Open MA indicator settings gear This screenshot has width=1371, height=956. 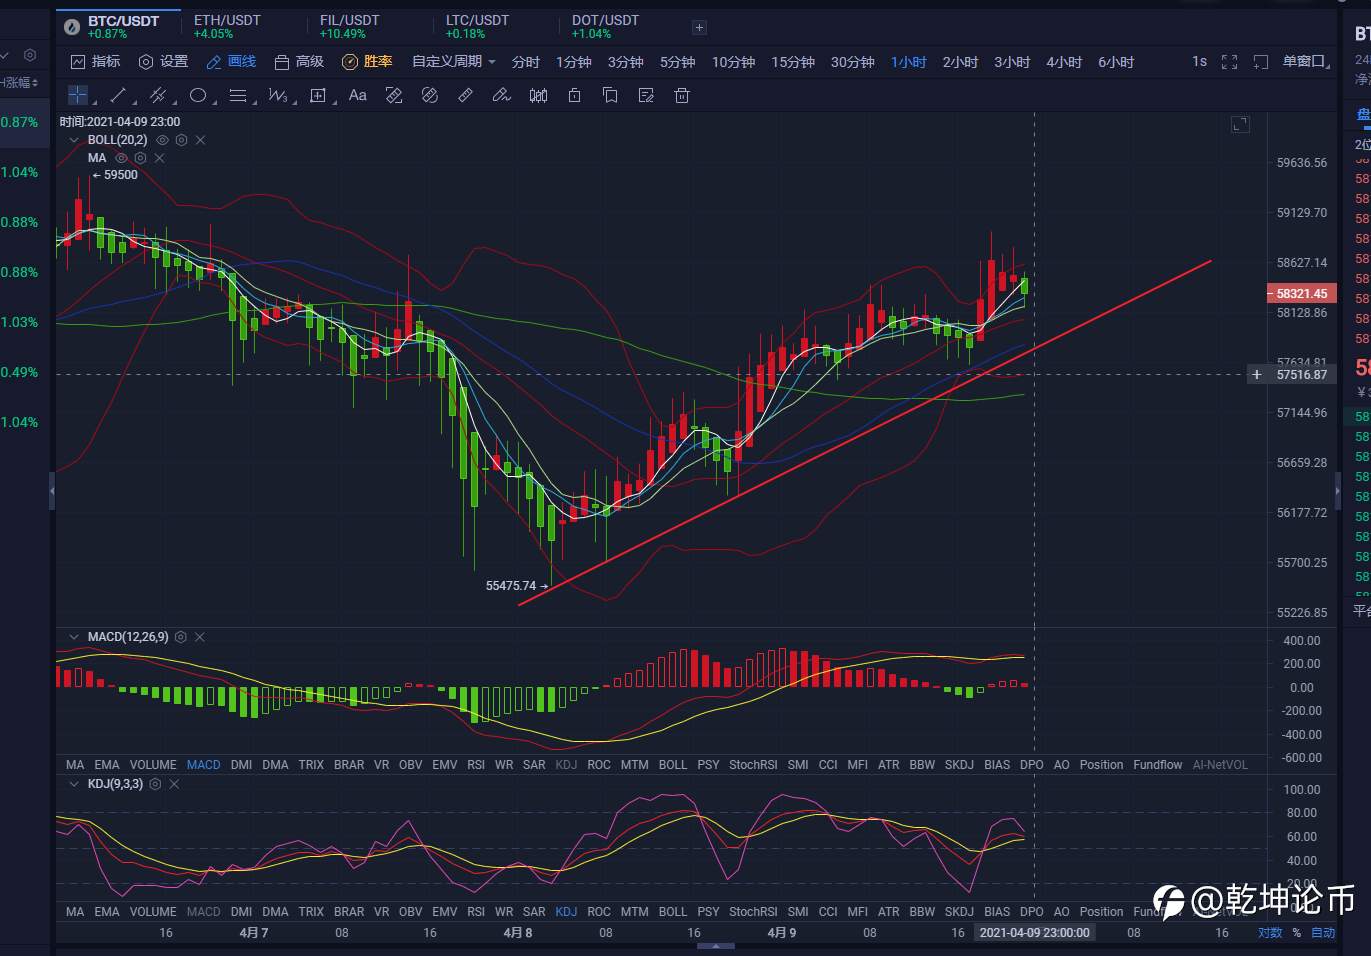[x=140, y=158]
